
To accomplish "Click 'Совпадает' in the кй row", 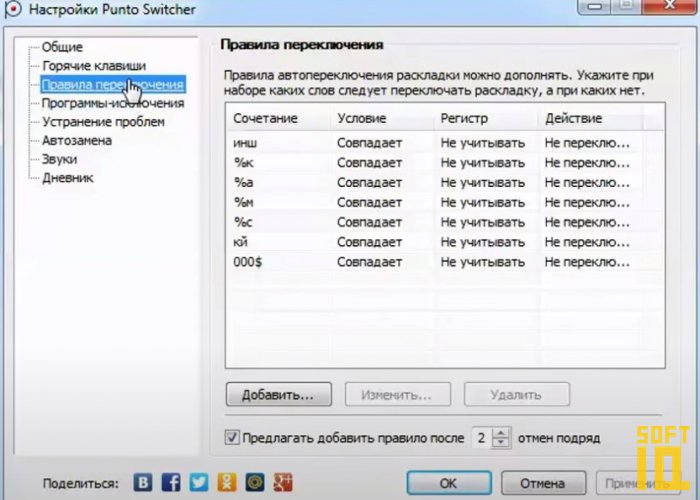I will (x=370, y=242).
